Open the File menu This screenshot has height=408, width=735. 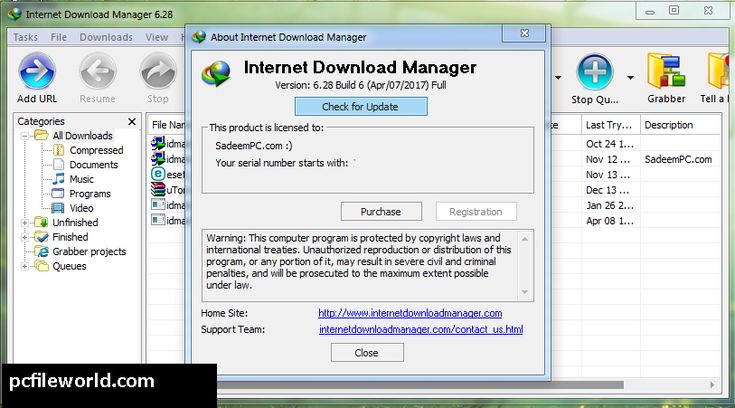tap(59, 37)
